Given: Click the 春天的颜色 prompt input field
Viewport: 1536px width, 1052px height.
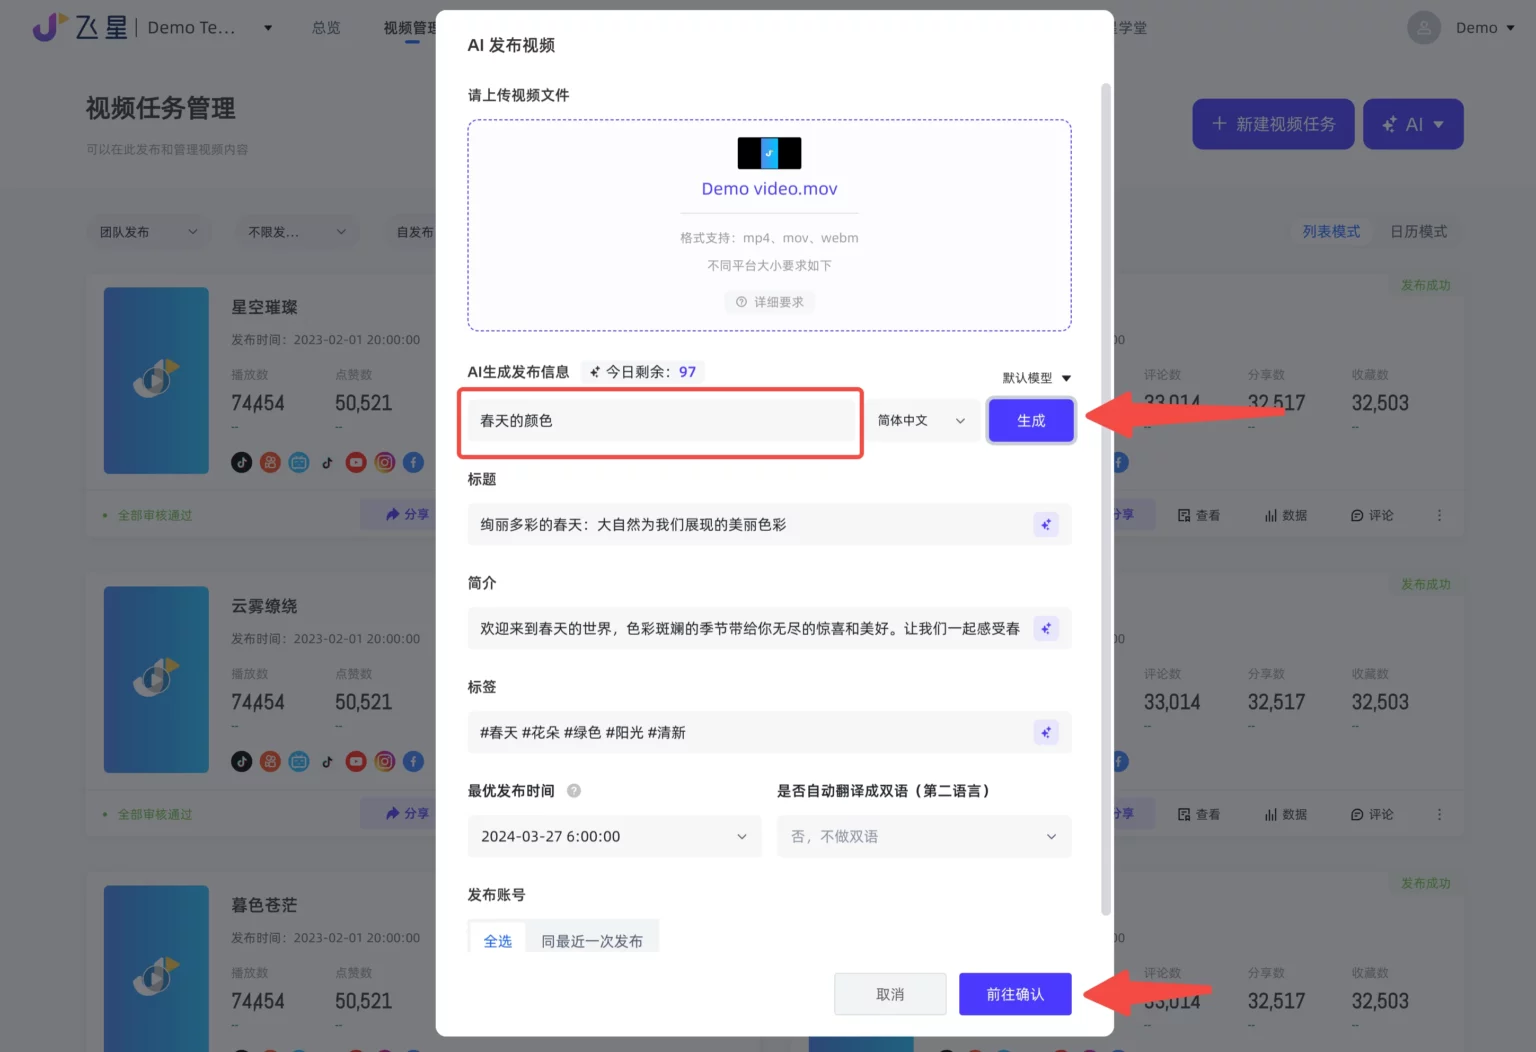Looking at the screenshot, I should 660,421.
